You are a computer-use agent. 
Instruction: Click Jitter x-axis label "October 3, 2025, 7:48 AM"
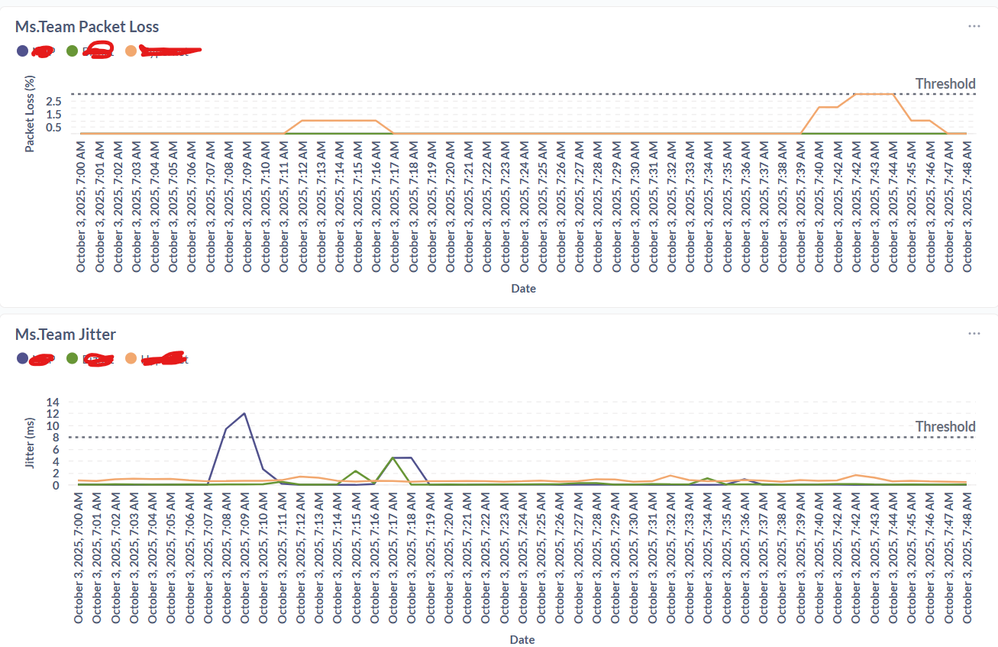(x=967, y=557)
